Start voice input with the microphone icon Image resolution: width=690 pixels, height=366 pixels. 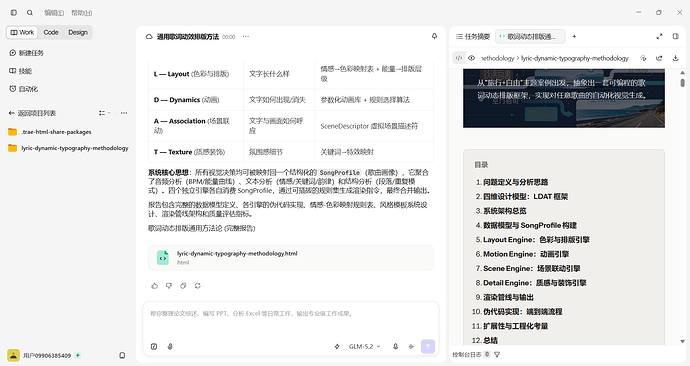[396, 347]
